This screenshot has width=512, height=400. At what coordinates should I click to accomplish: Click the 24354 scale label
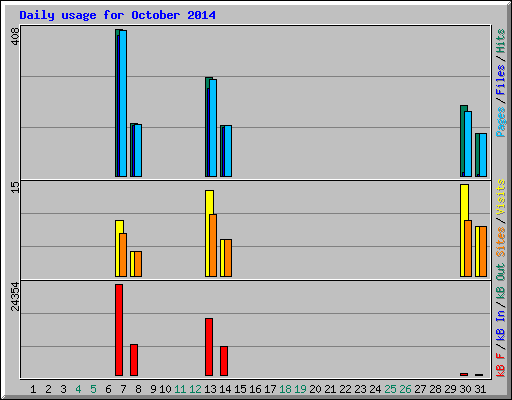(x=15, y=297)
